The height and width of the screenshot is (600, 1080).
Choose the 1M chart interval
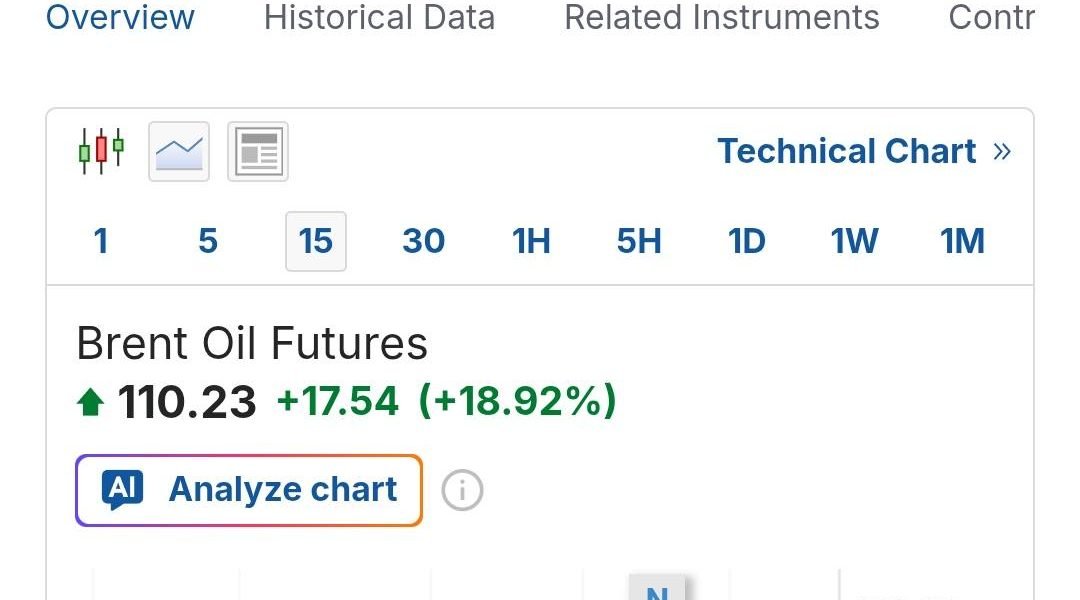click(963, 242)
